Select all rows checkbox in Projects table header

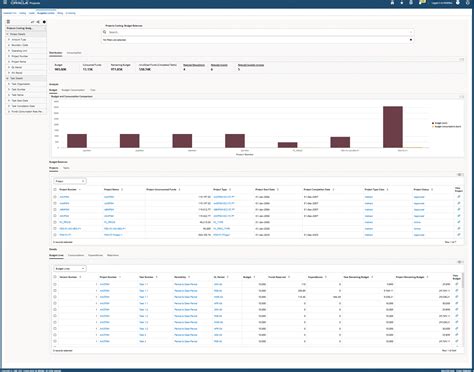[x=55, y=189]
